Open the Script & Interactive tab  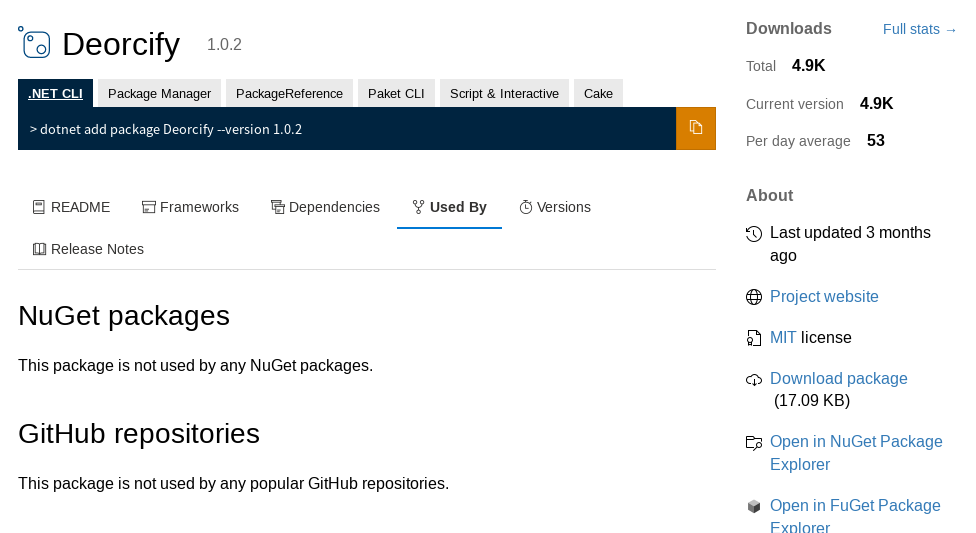pos(504,93)
